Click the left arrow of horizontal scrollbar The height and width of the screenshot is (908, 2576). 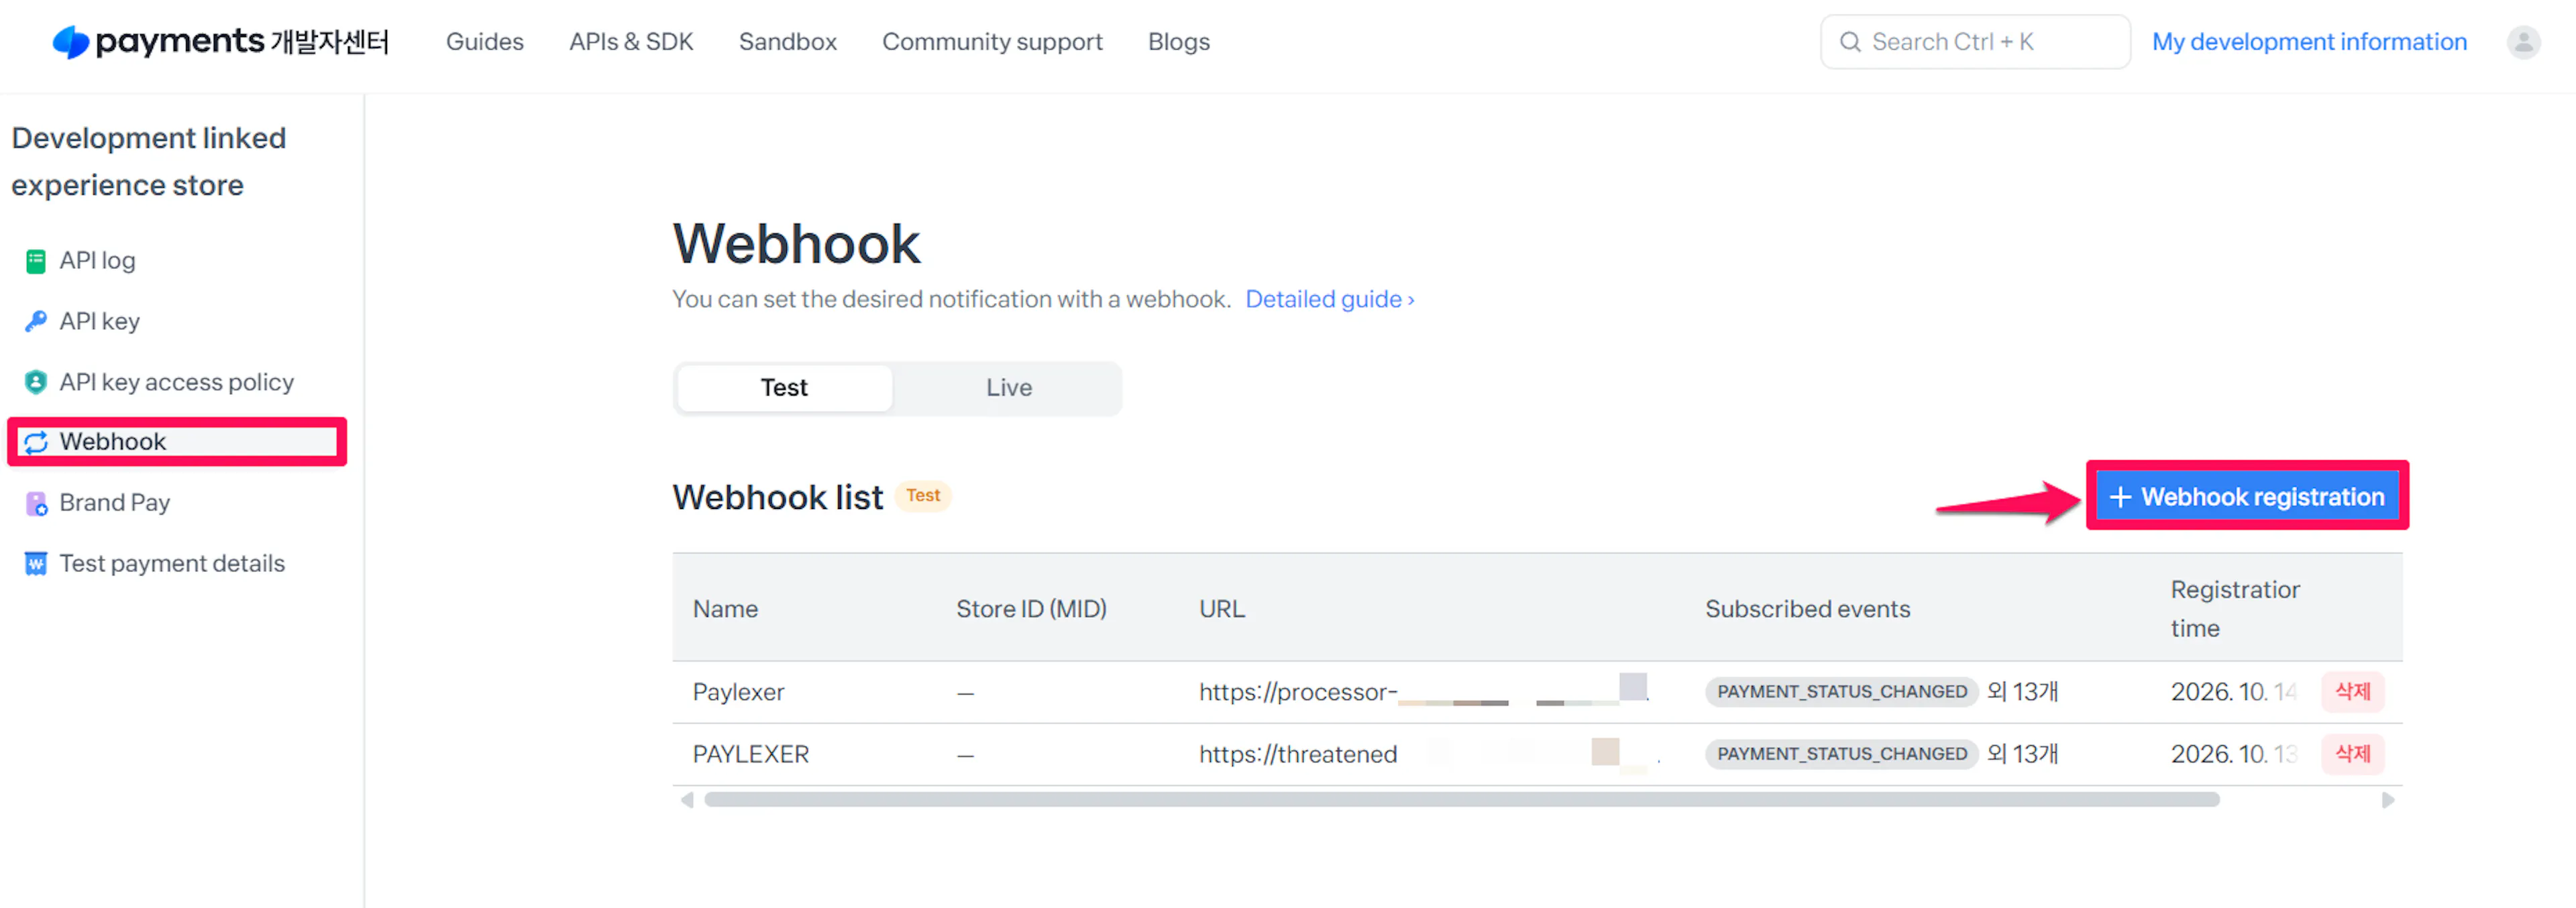click(x=687, y=800)
